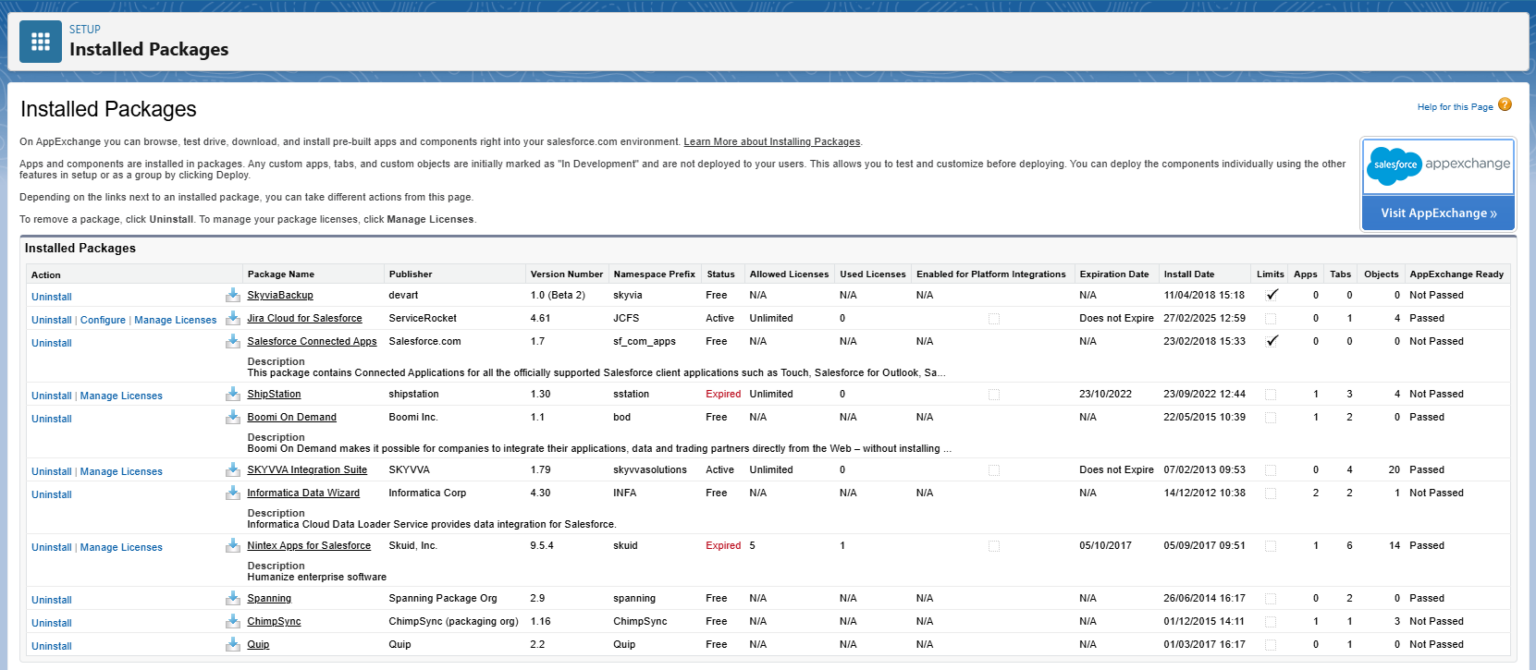
Task: Open Help for this Page link
Action: (x=1454, y=107)
